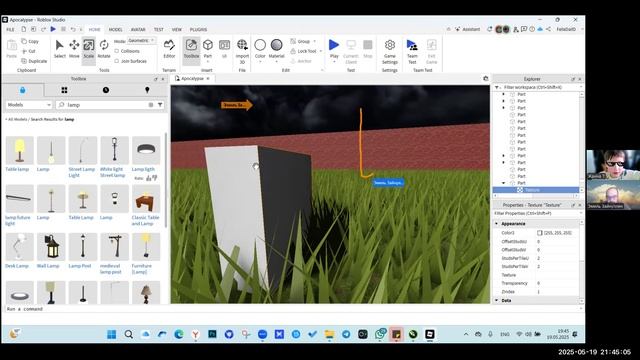The image size is (640, 360).
Task: Select the Wall Lamp model thumbnail
Action: [51, 247]
